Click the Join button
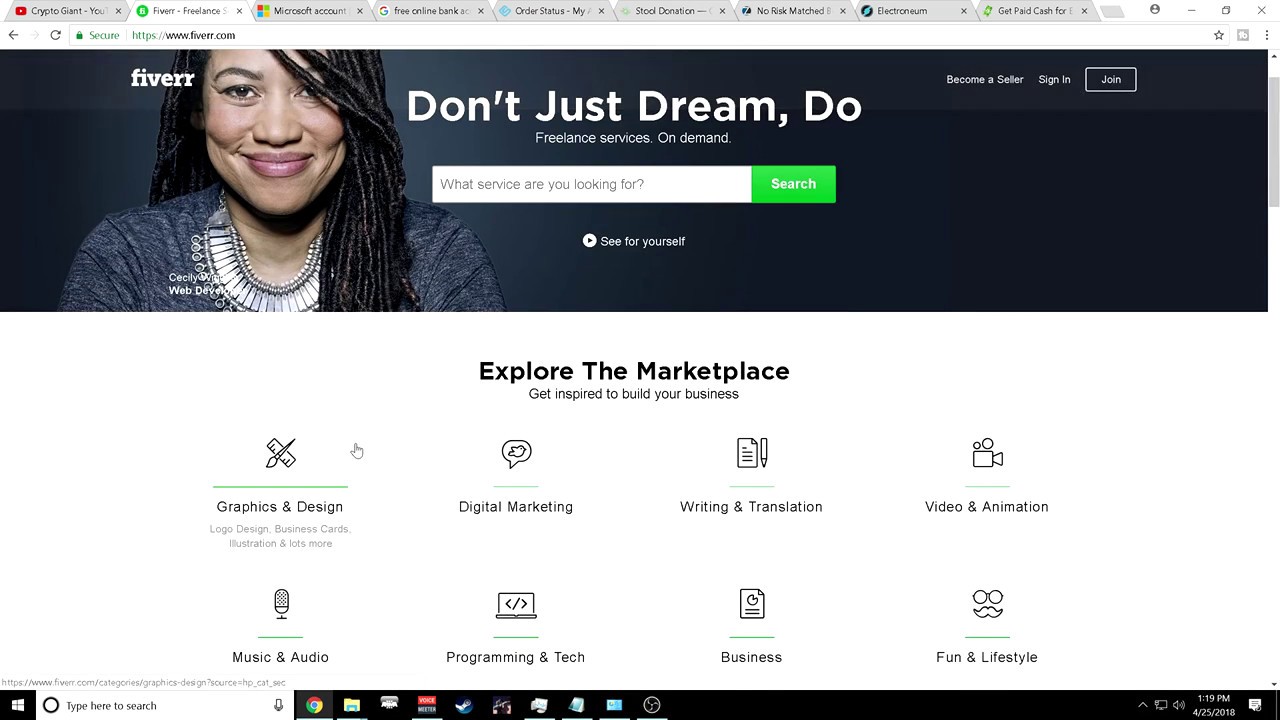 1111,79
